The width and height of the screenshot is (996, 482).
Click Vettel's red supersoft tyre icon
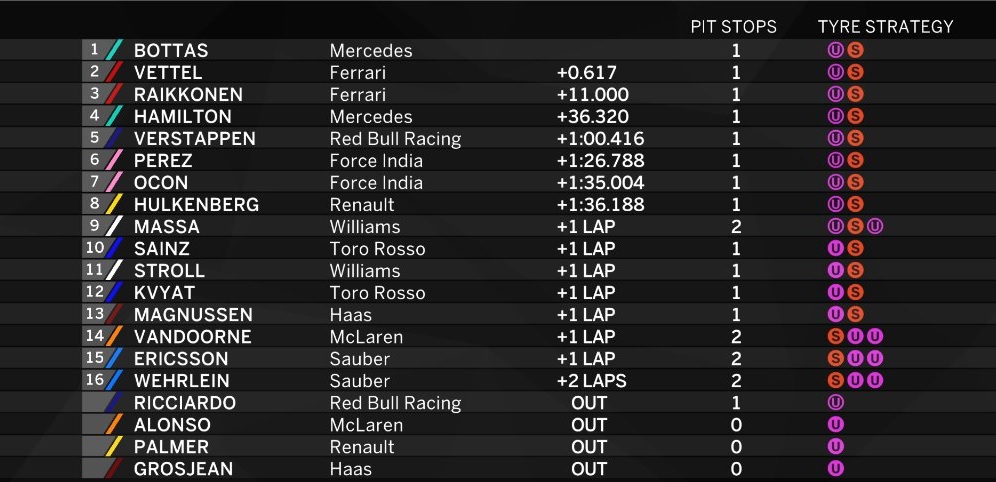click(x=855, y=72)
